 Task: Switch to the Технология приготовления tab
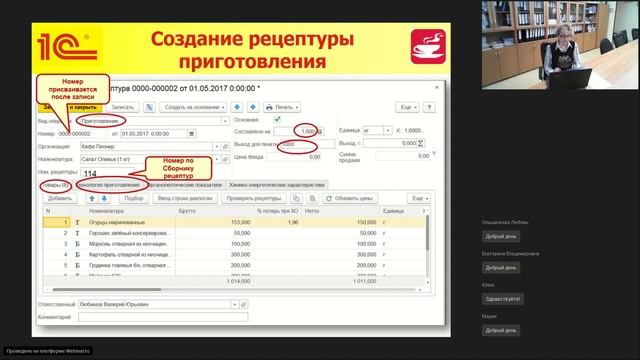109,185
